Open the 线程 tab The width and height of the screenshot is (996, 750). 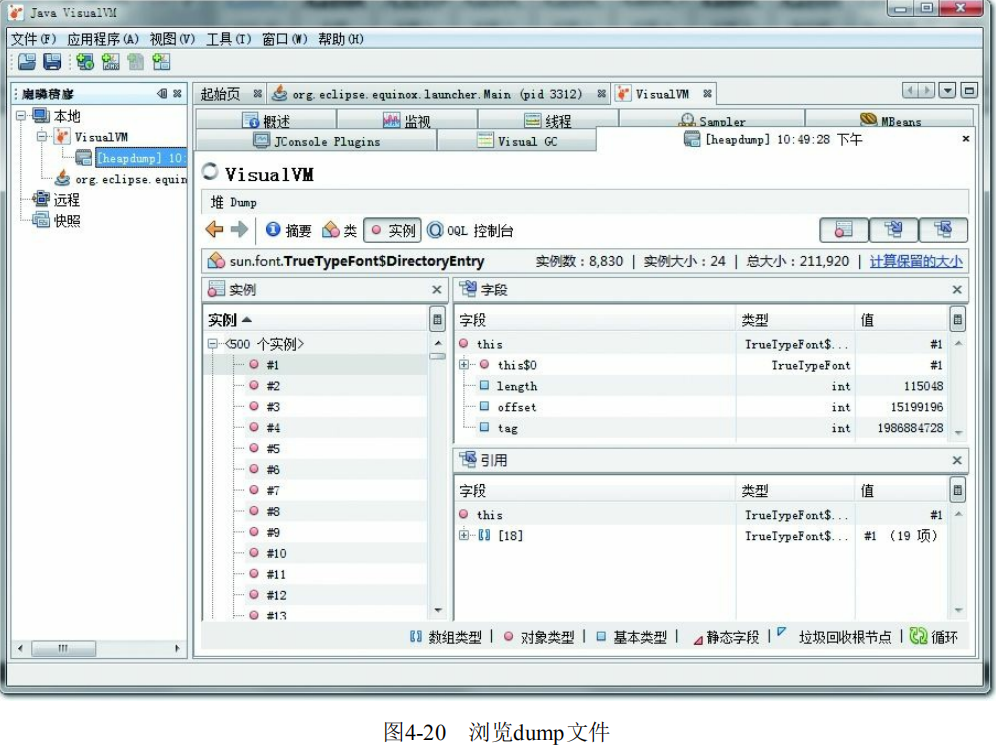click(x=548, y=120)
